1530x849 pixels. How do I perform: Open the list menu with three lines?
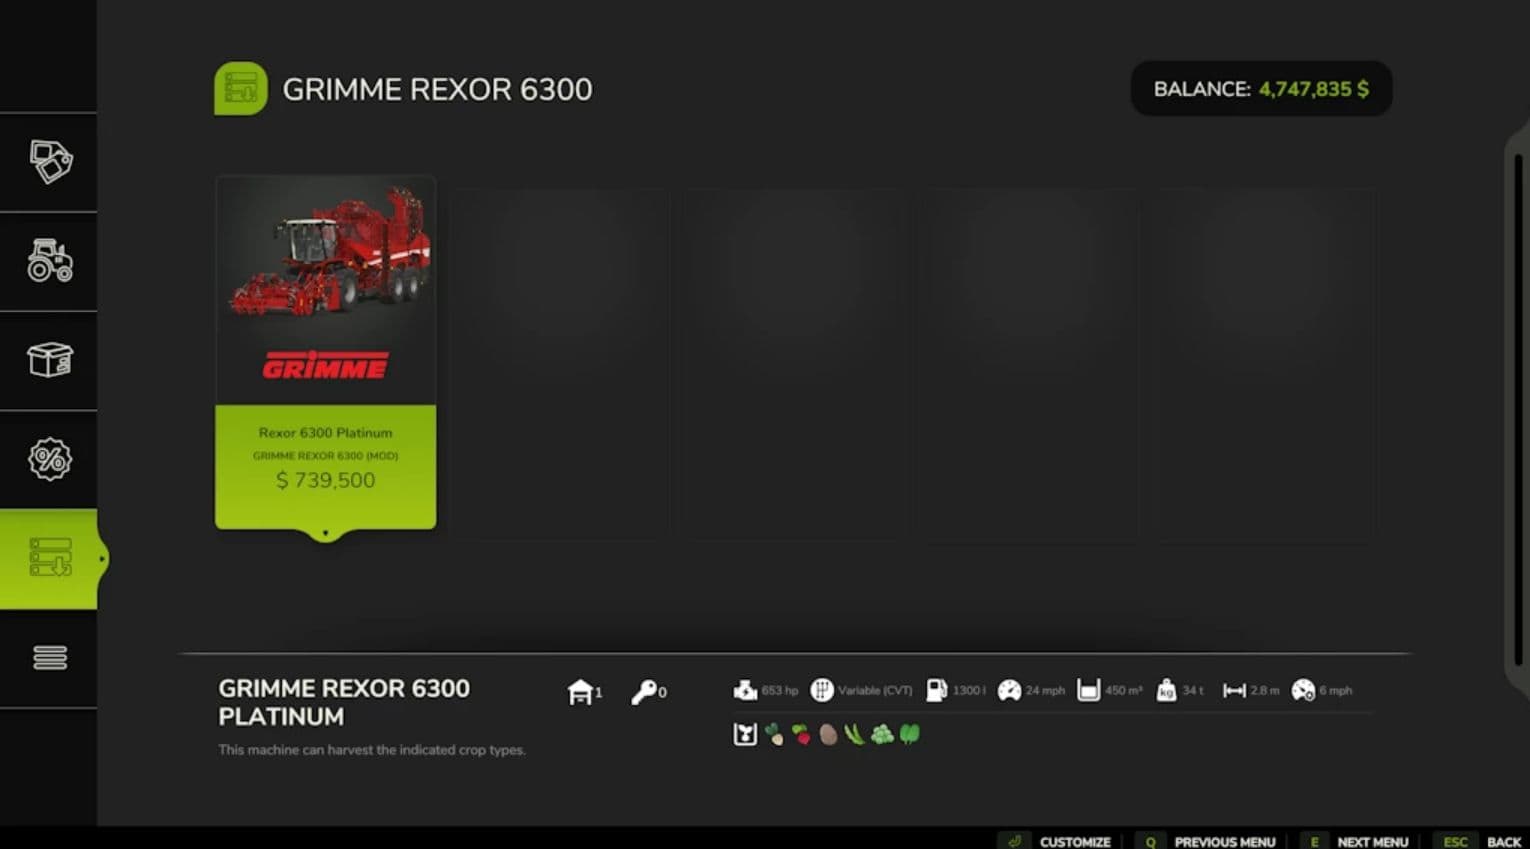pos(49,657)
